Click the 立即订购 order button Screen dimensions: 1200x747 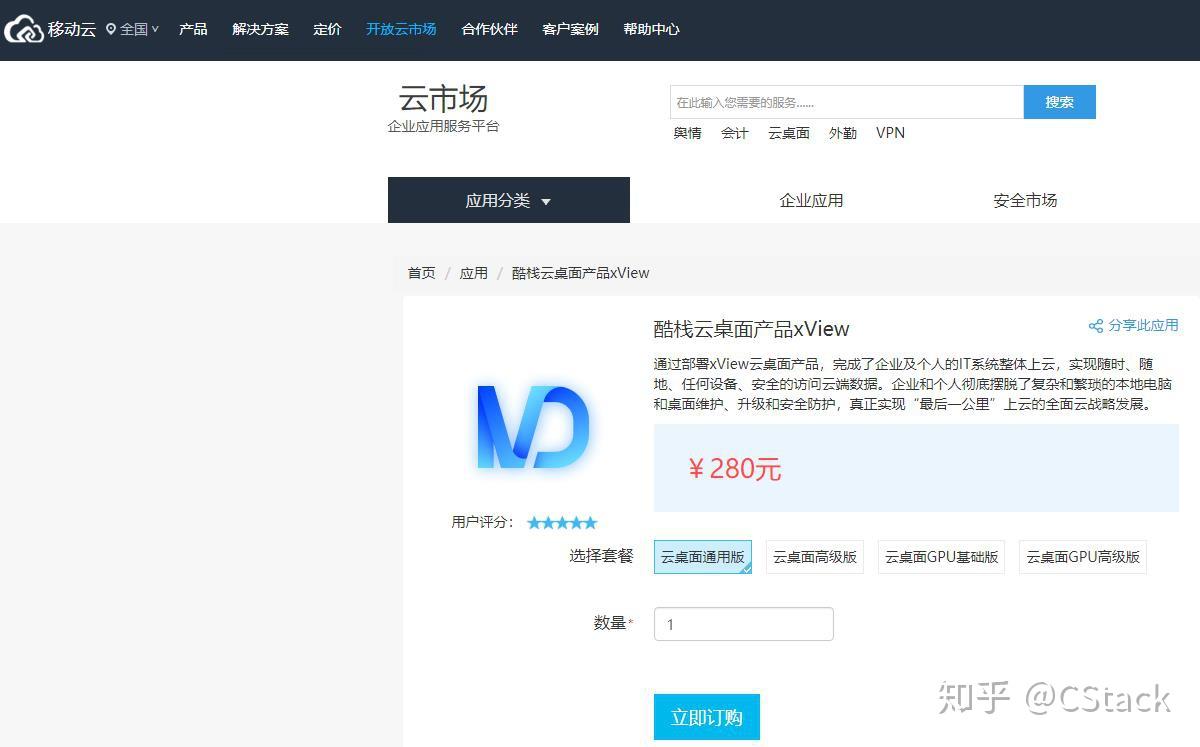click(706, 716)
